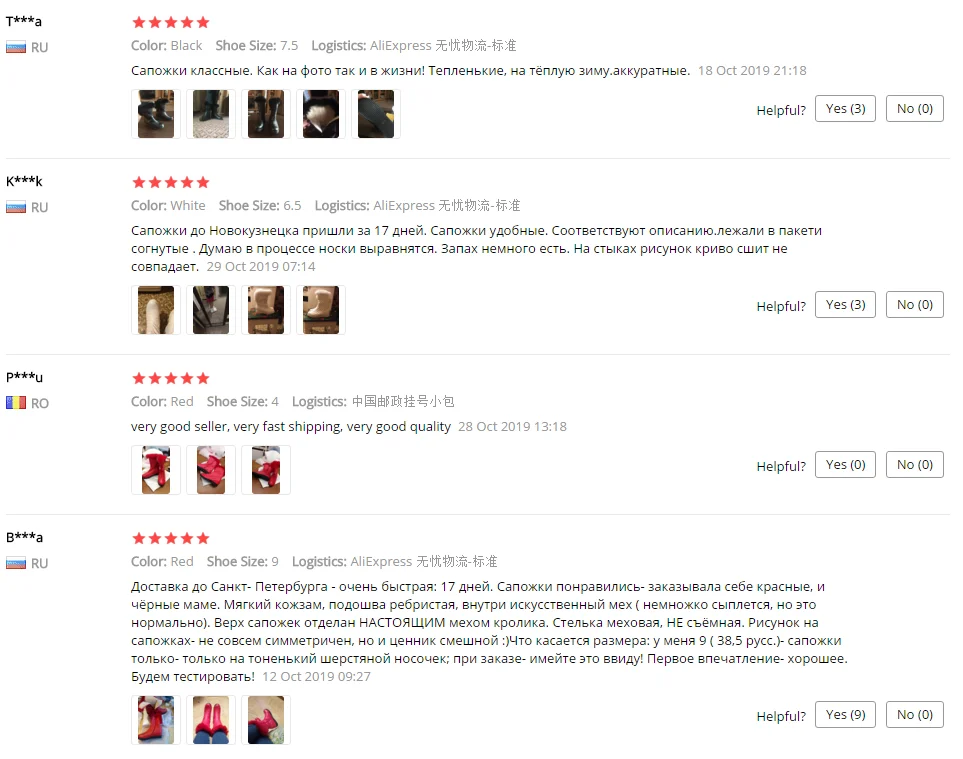
Task: Click the five-star rating on K***k's review
Action: tap(171, 182)
